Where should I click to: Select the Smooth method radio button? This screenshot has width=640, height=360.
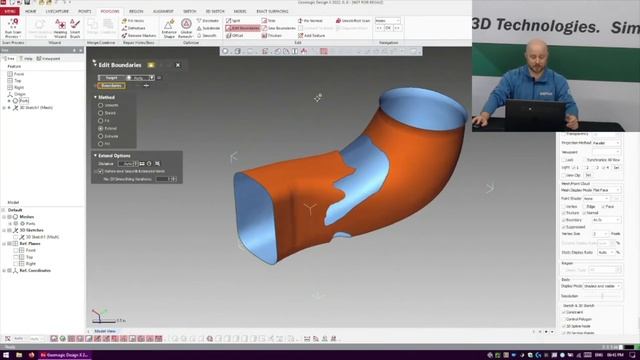100,105
